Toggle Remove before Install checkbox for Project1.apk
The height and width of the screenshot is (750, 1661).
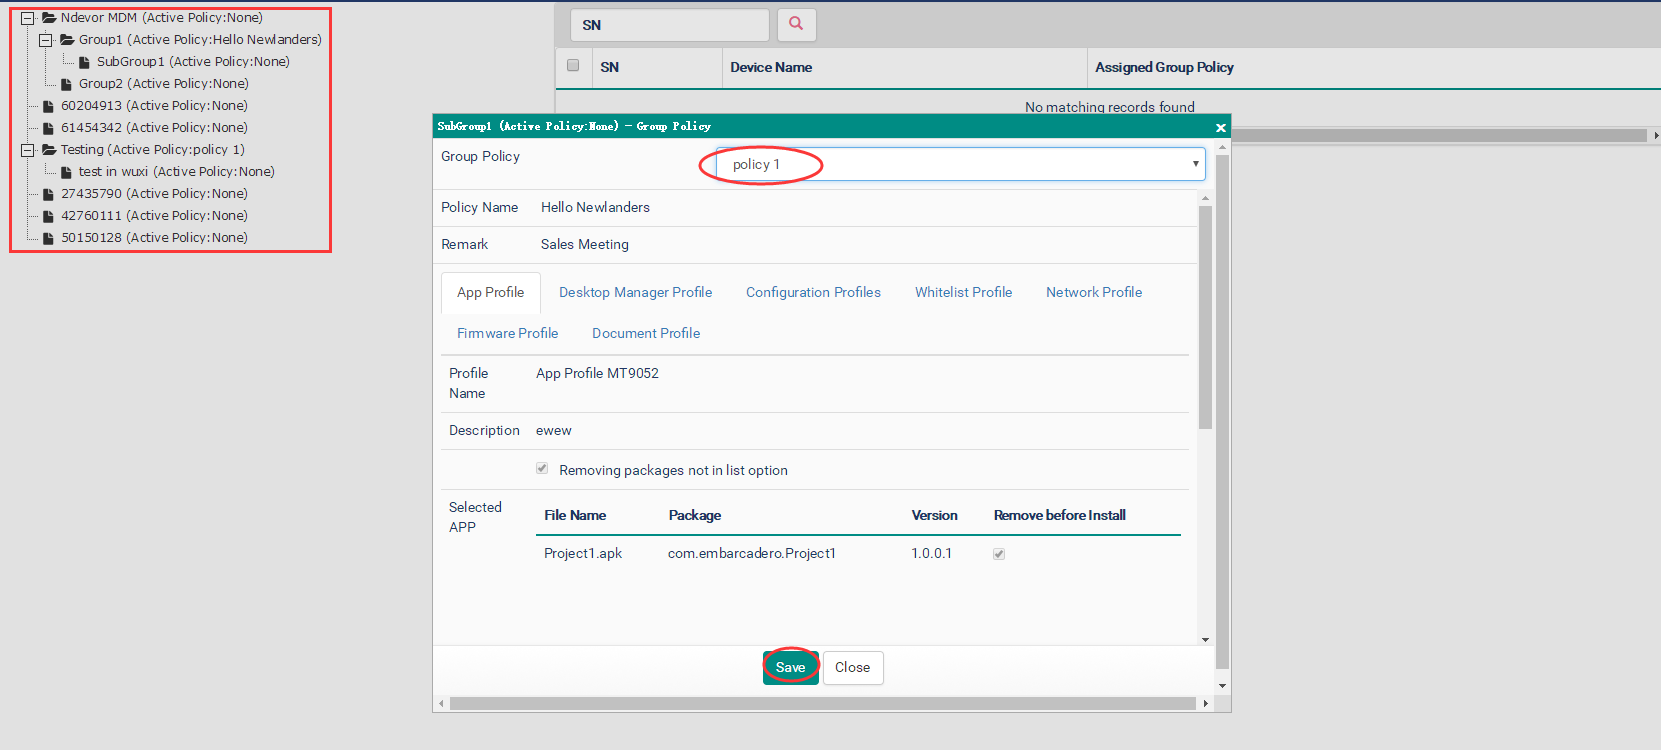[x=998, y=554]
